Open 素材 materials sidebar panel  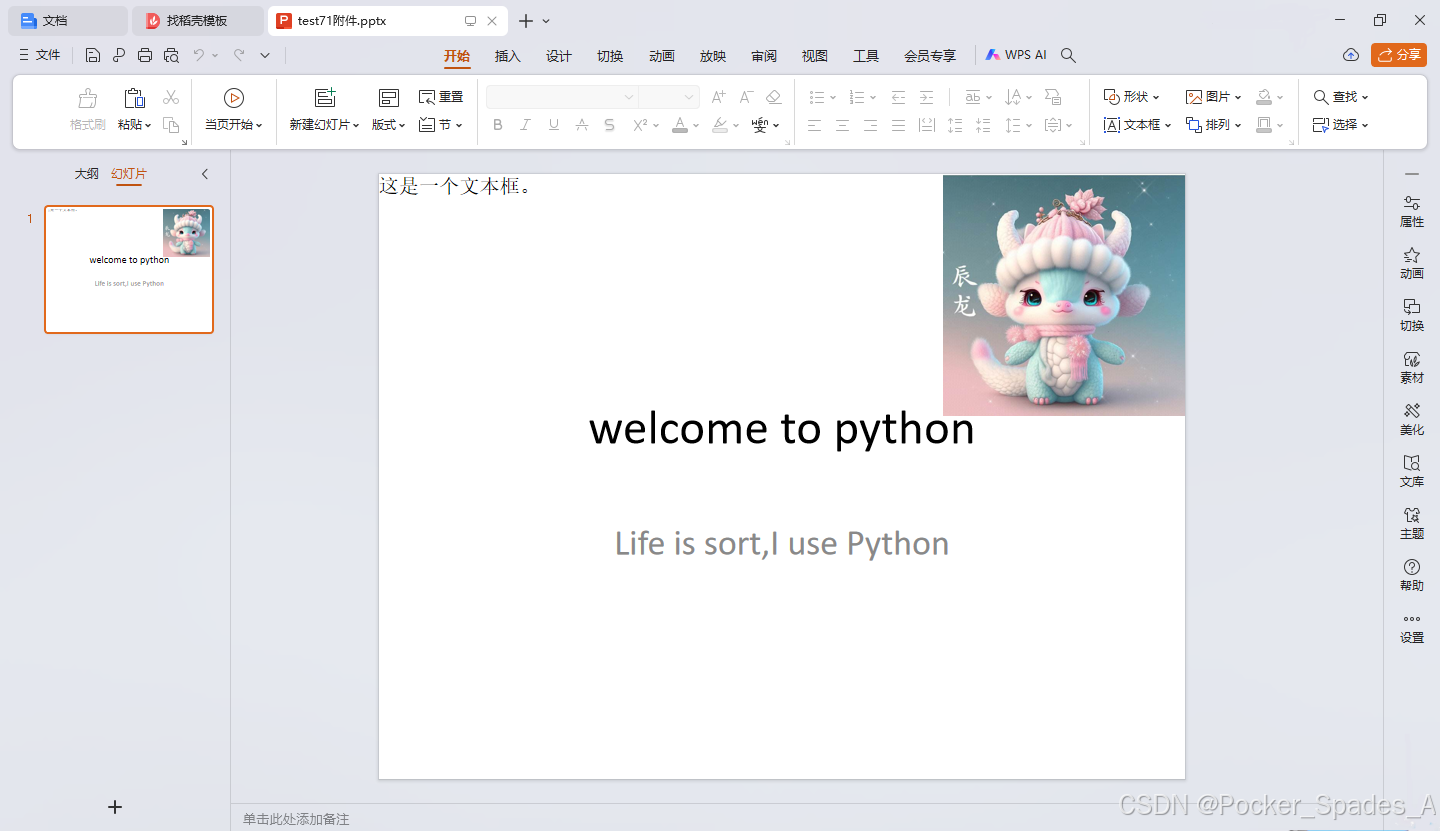pyautogui.click(x=1412, y=367)
